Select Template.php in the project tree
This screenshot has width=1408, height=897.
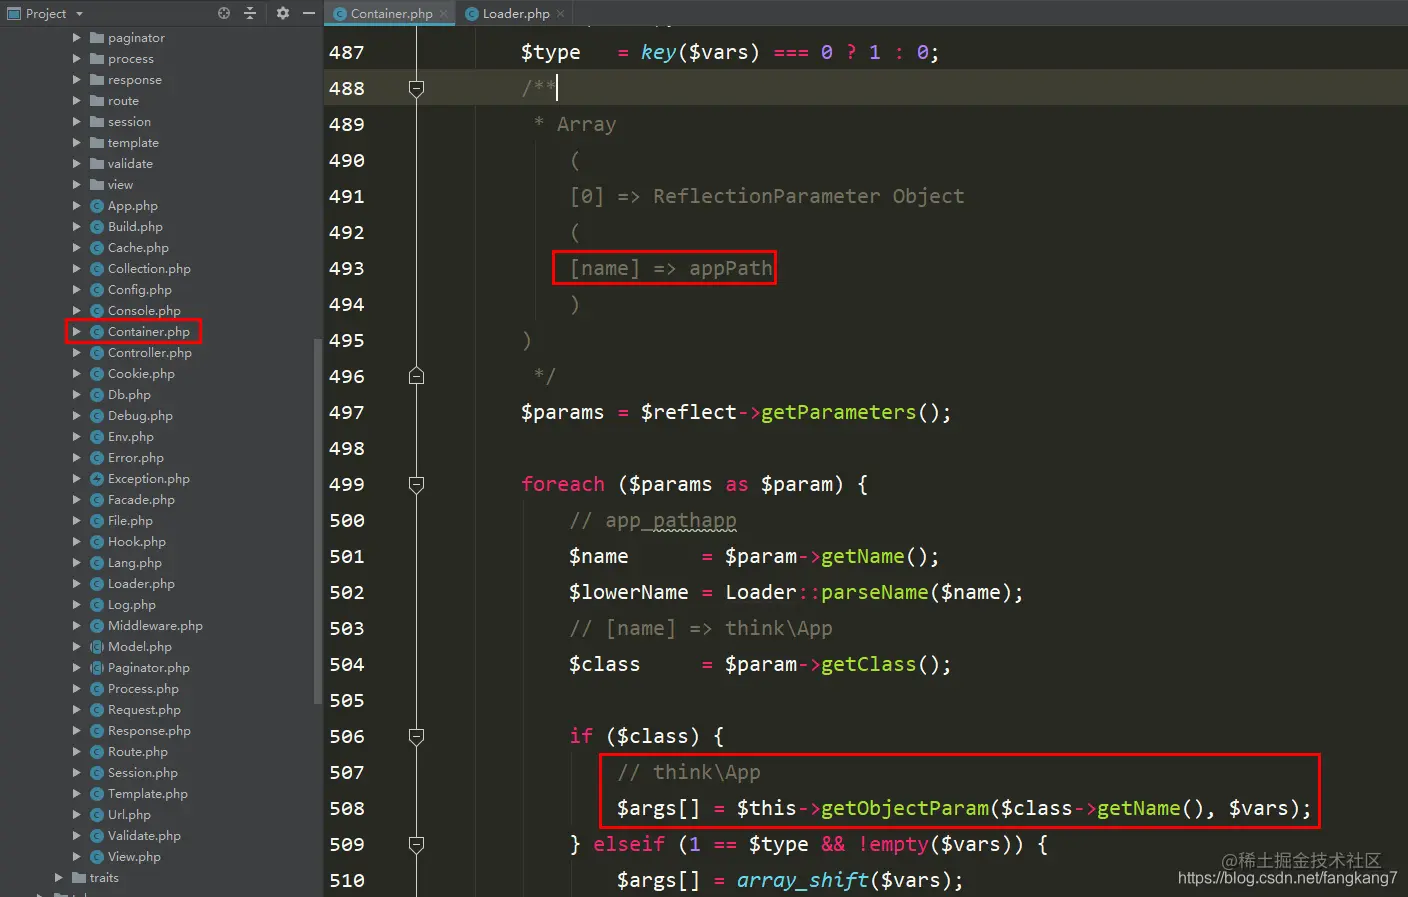pos(148,794)
